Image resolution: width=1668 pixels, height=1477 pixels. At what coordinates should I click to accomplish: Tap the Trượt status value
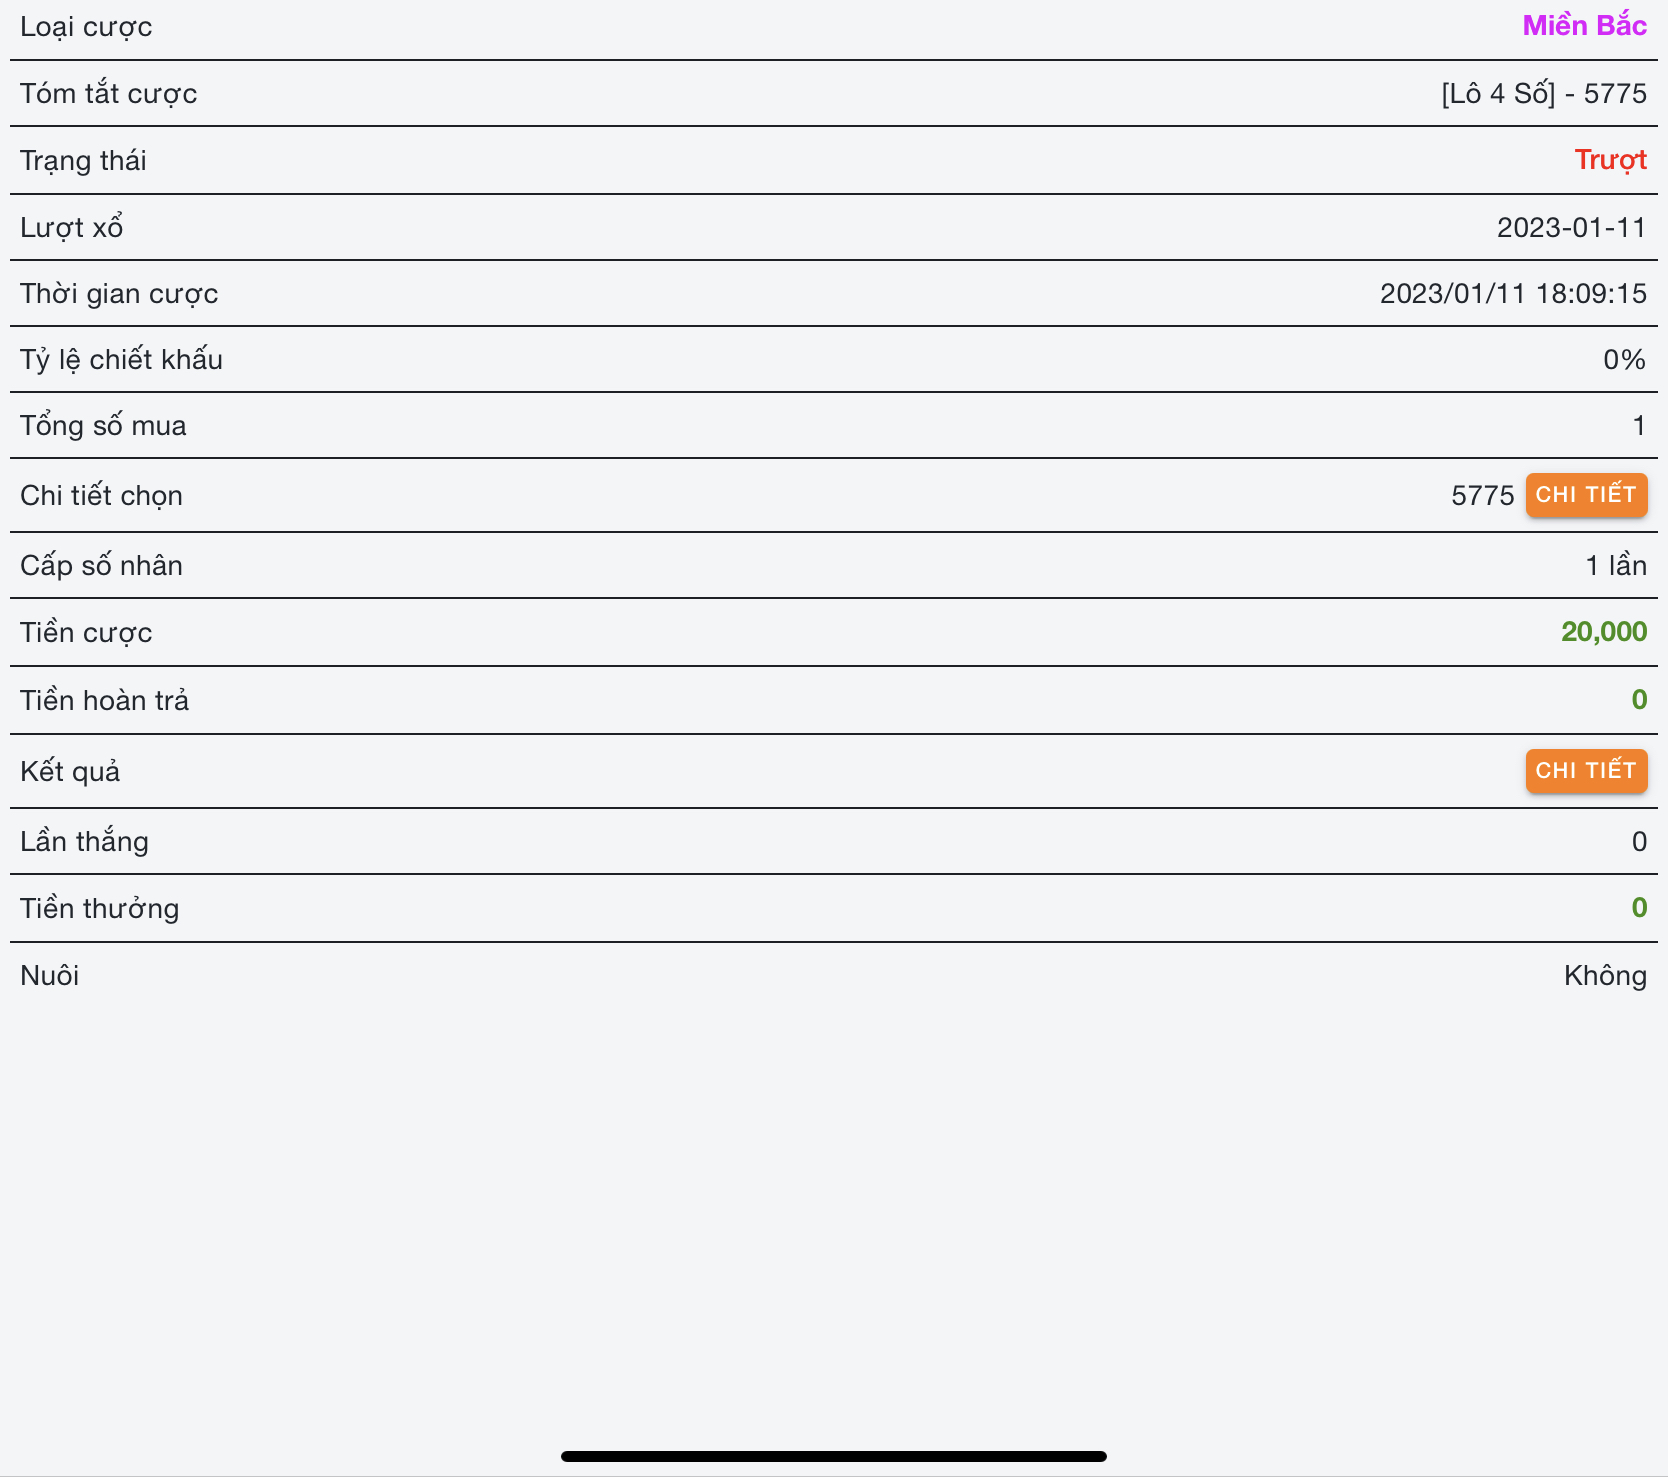click(x=1610, y=160)
